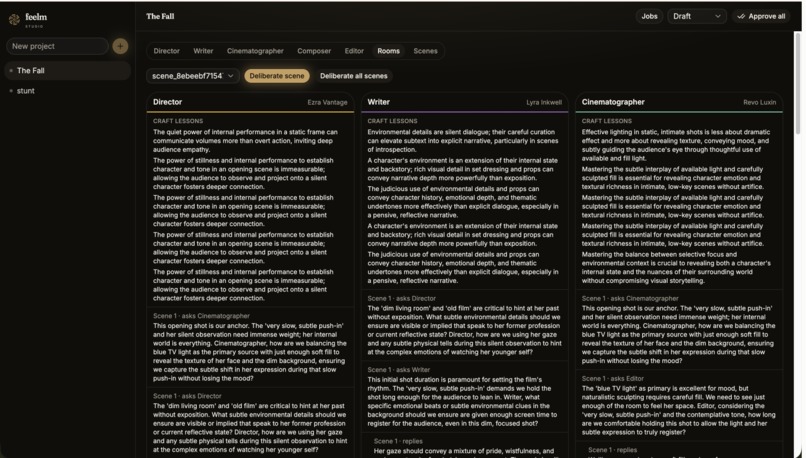806x458 pixels.
Task: Click CRAFT LESSONS label in Cinematographer column
Action: pos(607,121)
